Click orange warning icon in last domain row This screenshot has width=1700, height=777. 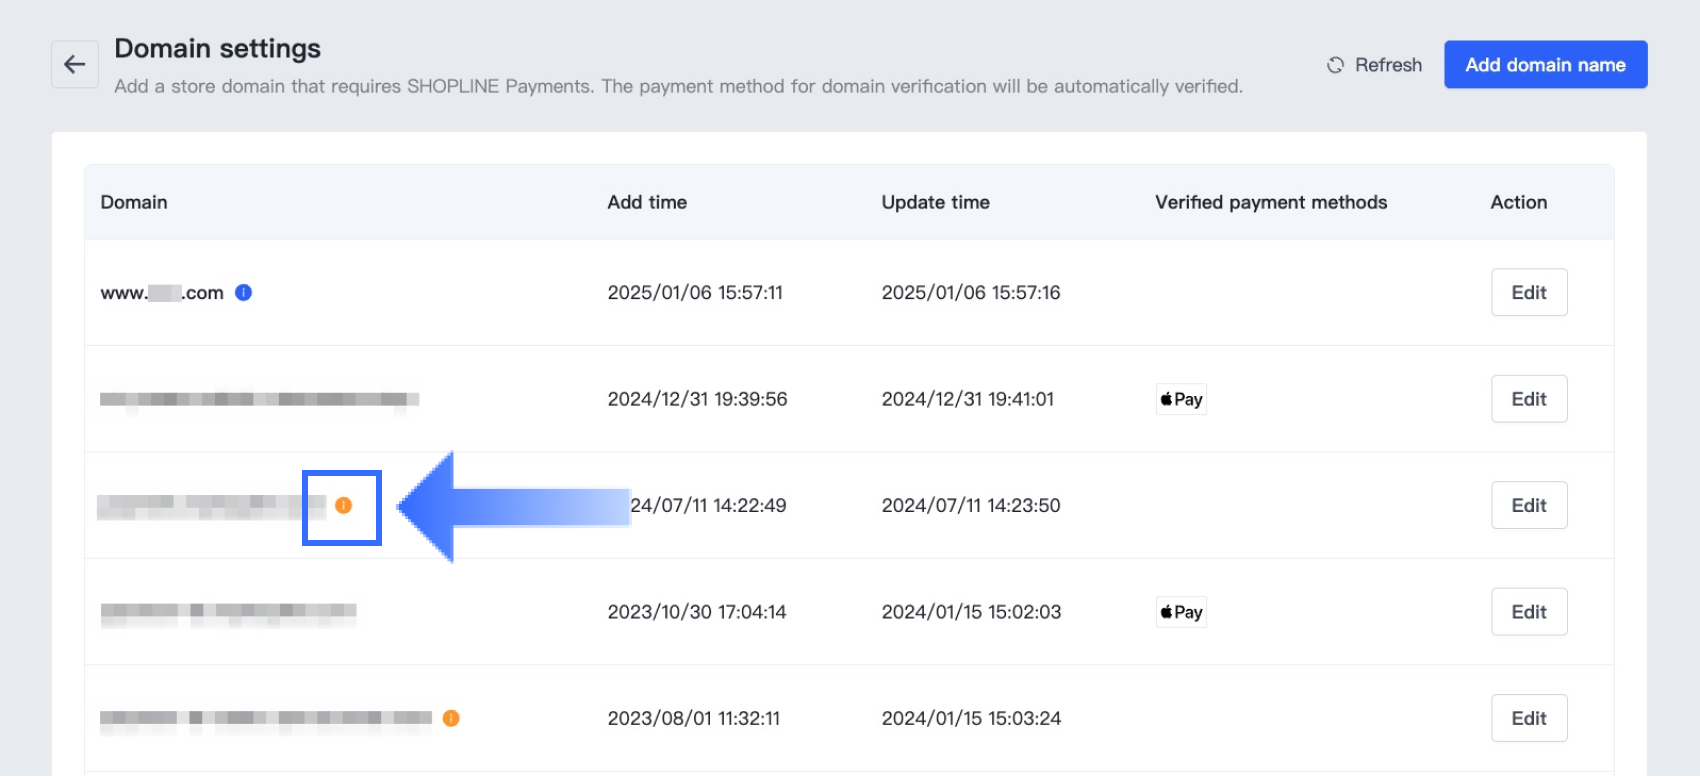click(451, 718)
